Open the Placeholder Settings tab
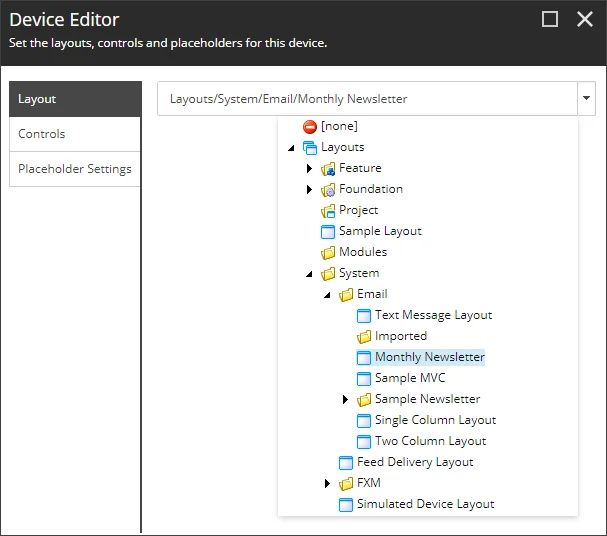Viewport: 607px width, 536px height. tap(75, 169)
